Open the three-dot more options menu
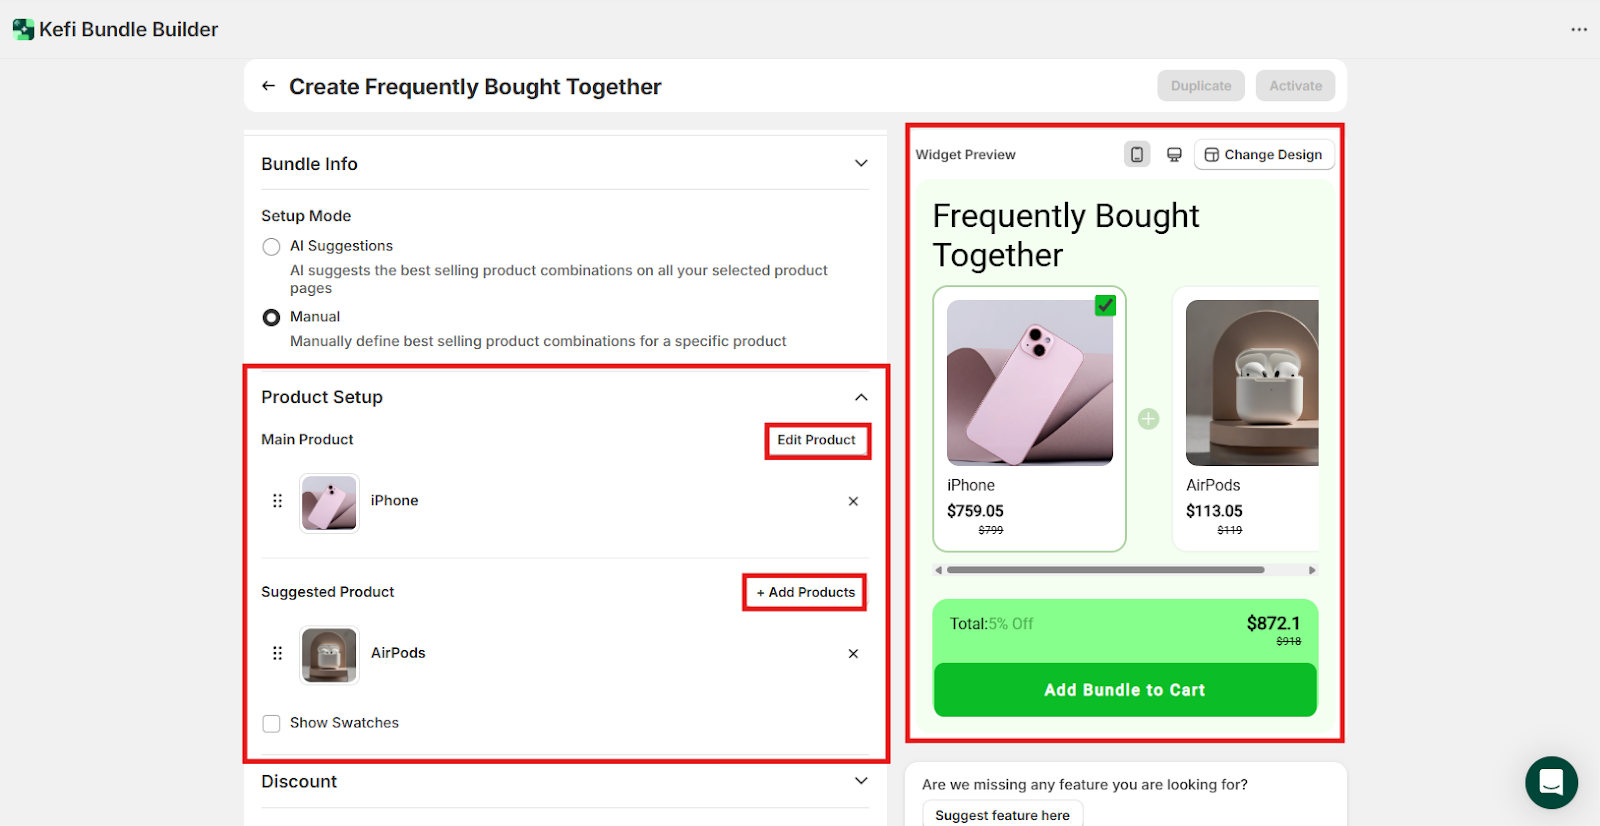Image resolution: width=1600 pixels, height=826 pixels. point(1579,29)
